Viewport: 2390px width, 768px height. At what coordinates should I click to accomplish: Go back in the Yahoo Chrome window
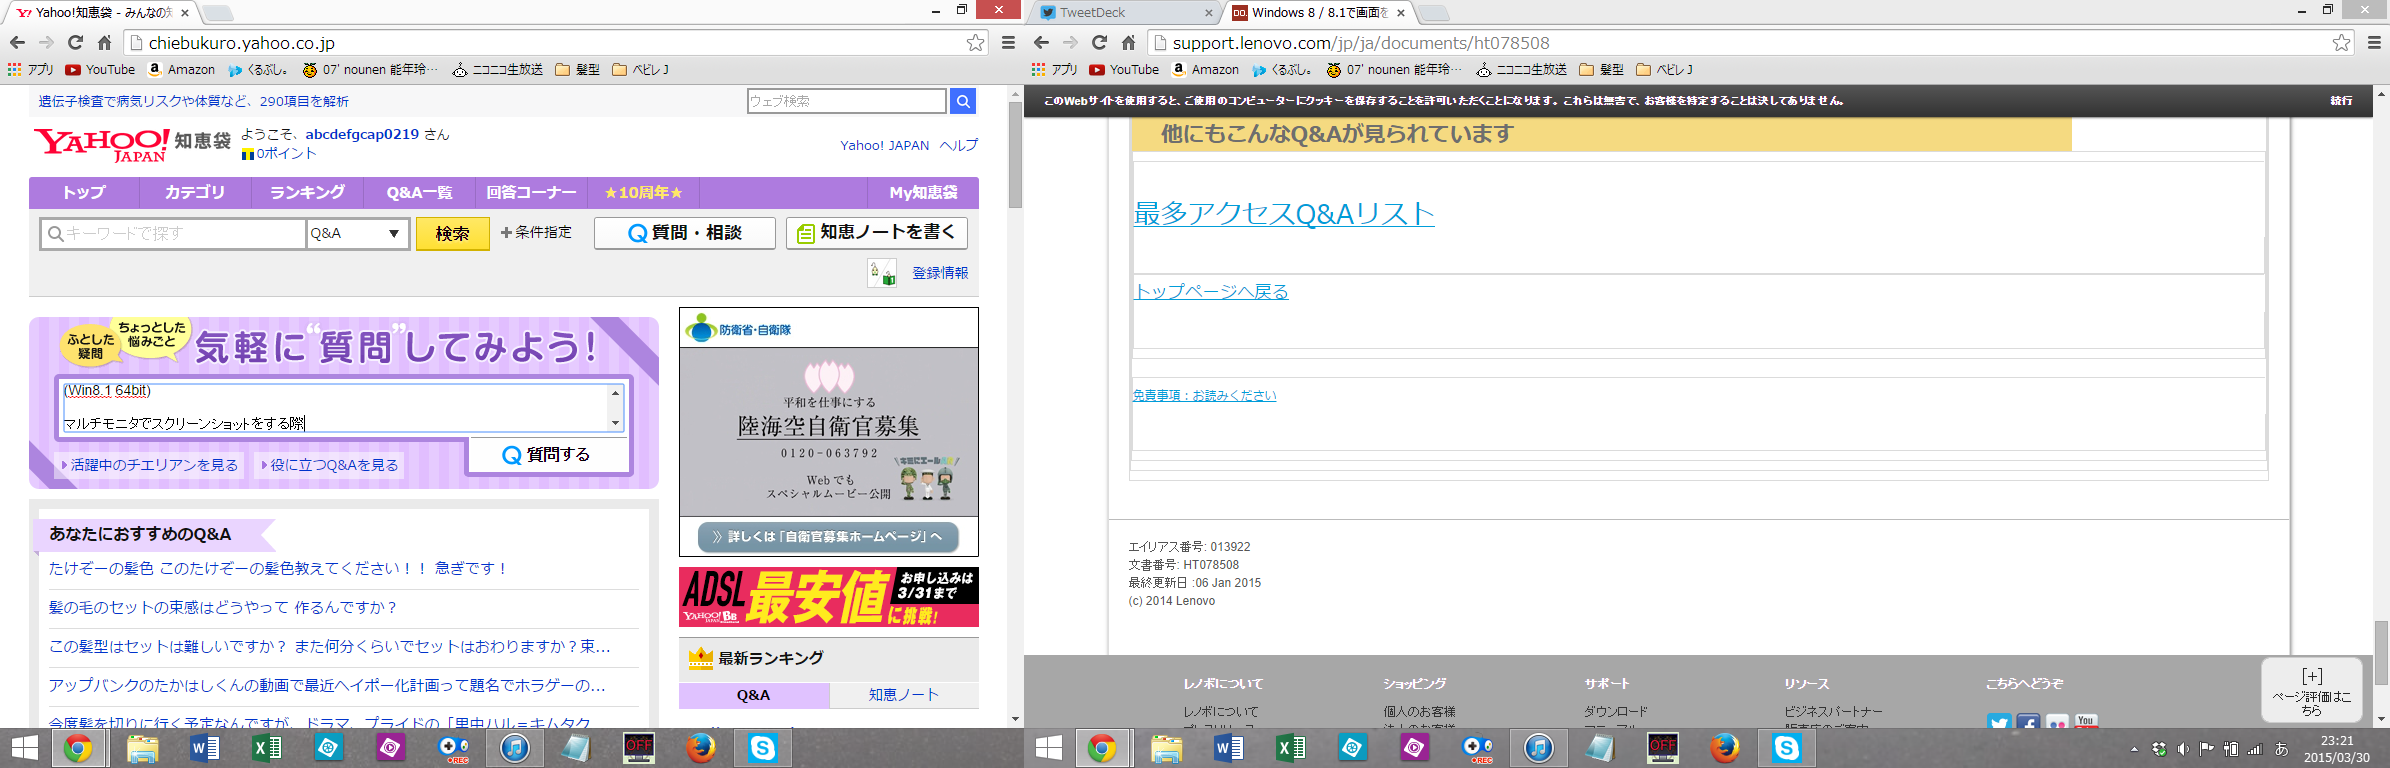click(x=17, y=43)
